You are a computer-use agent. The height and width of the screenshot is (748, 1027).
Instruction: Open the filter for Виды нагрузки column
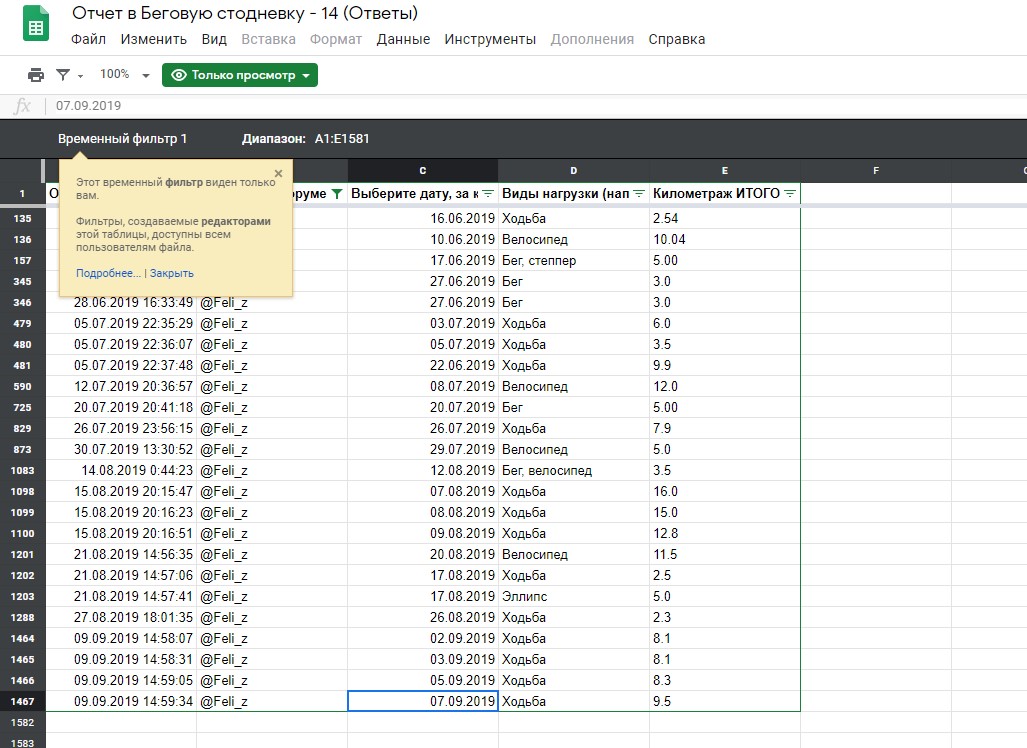[639, 193]
